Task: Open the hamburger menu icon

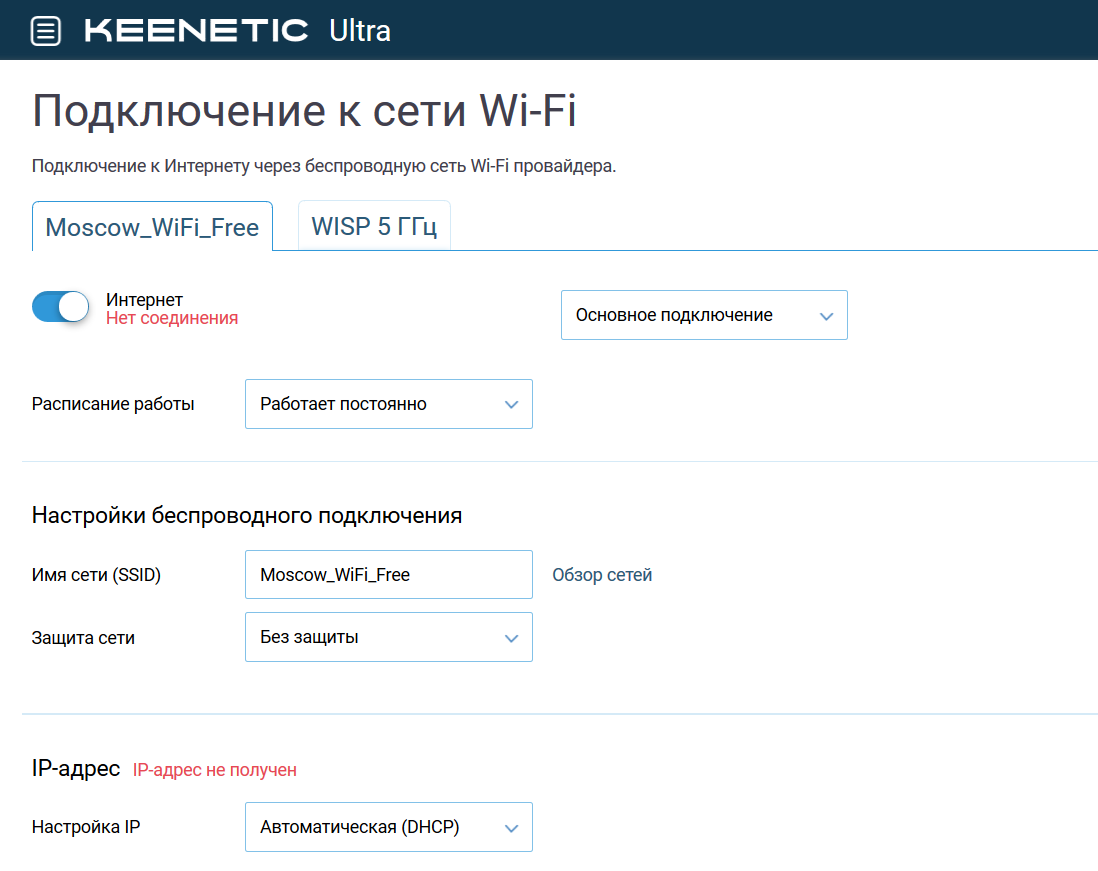Action: coord(46,31)
